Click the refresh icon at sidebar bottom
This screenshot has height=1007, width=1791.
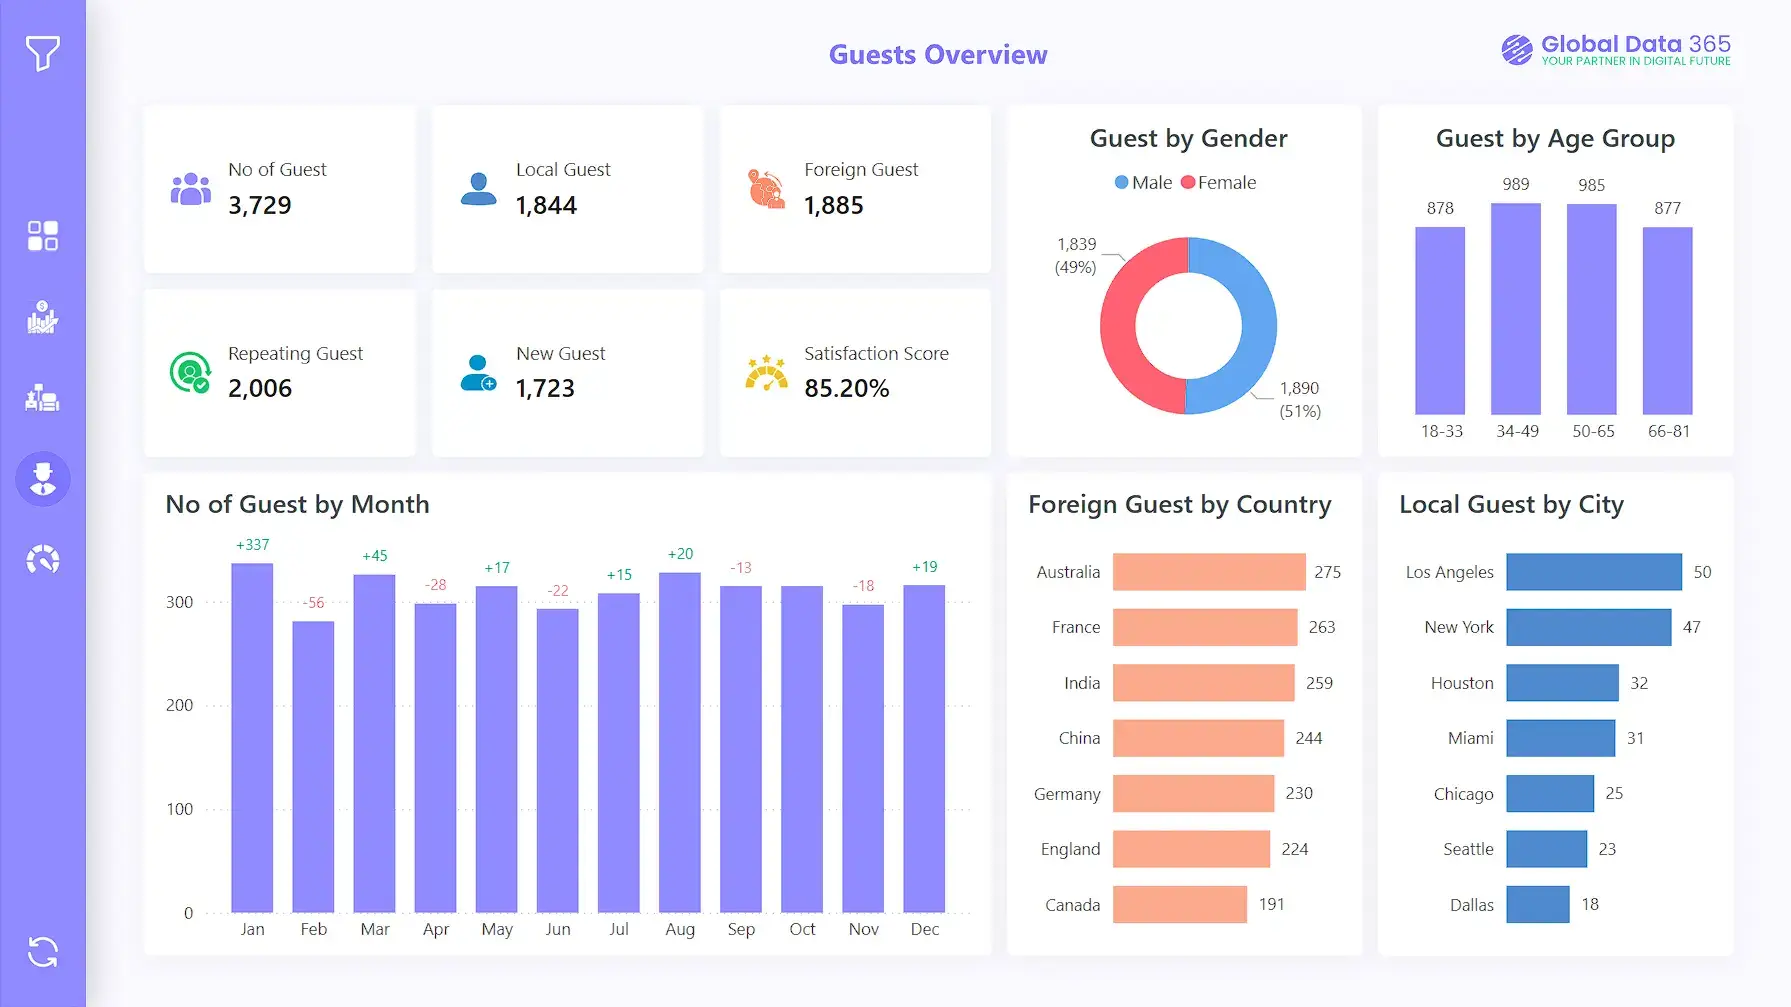(42, 951)
